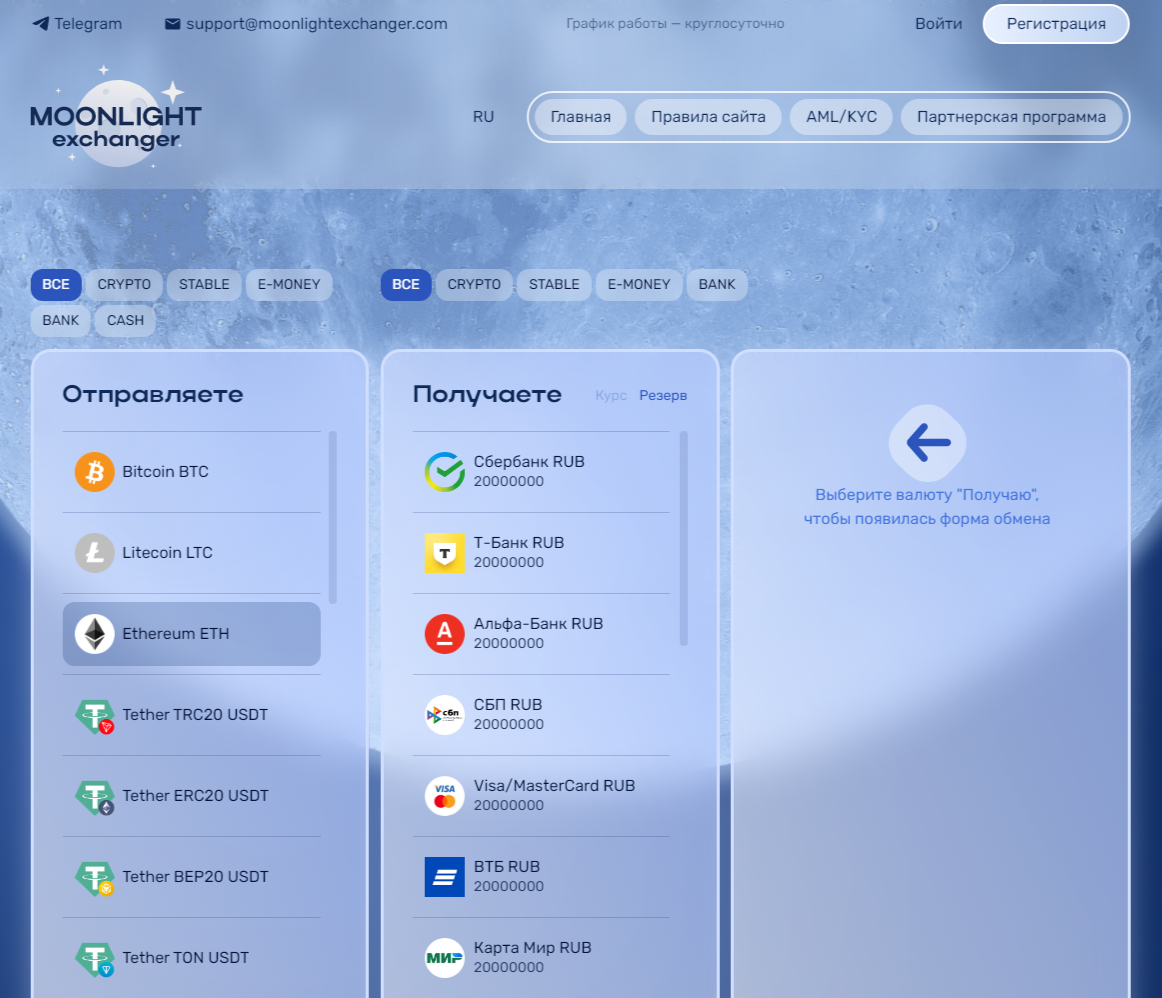Screen dimensions: 1162x998
Task: Click the Регистрация button
Action: pos(1055,23)
